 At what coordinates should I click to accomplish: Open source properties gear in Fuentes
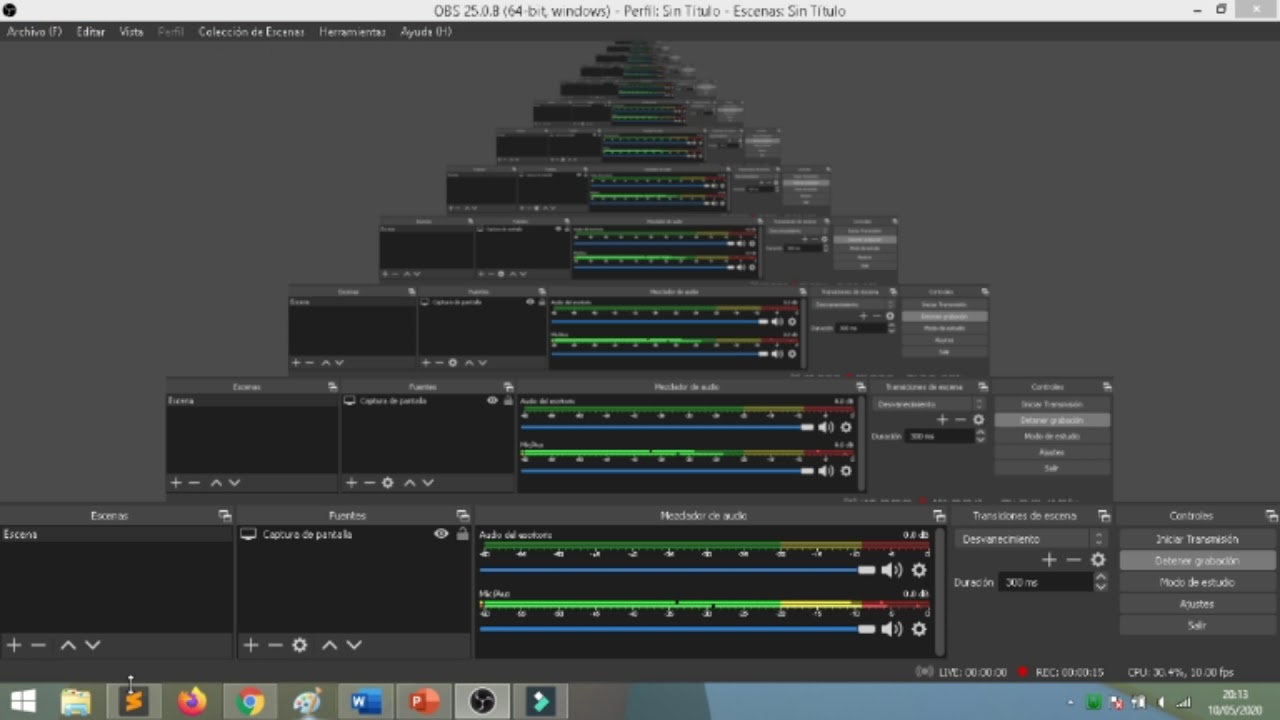[300, 645]
